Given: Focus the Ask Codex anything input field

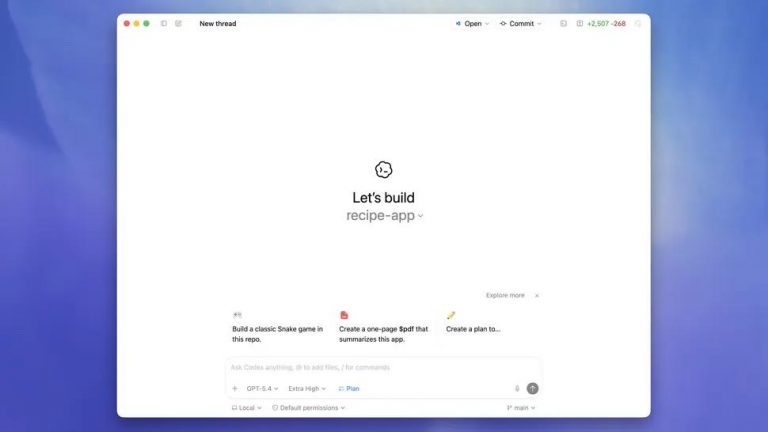Looking at the screenshot, I should click(384, 367).
